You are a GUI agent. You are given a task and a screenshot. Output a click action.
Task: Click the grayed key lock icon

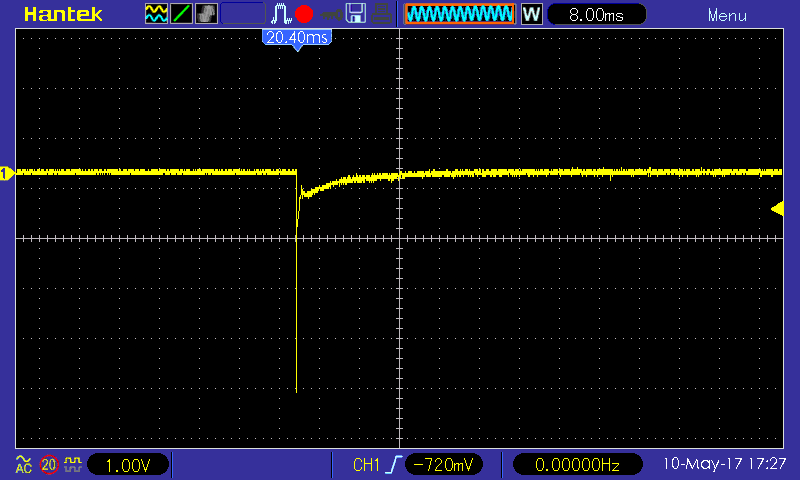tap(332, 15)
